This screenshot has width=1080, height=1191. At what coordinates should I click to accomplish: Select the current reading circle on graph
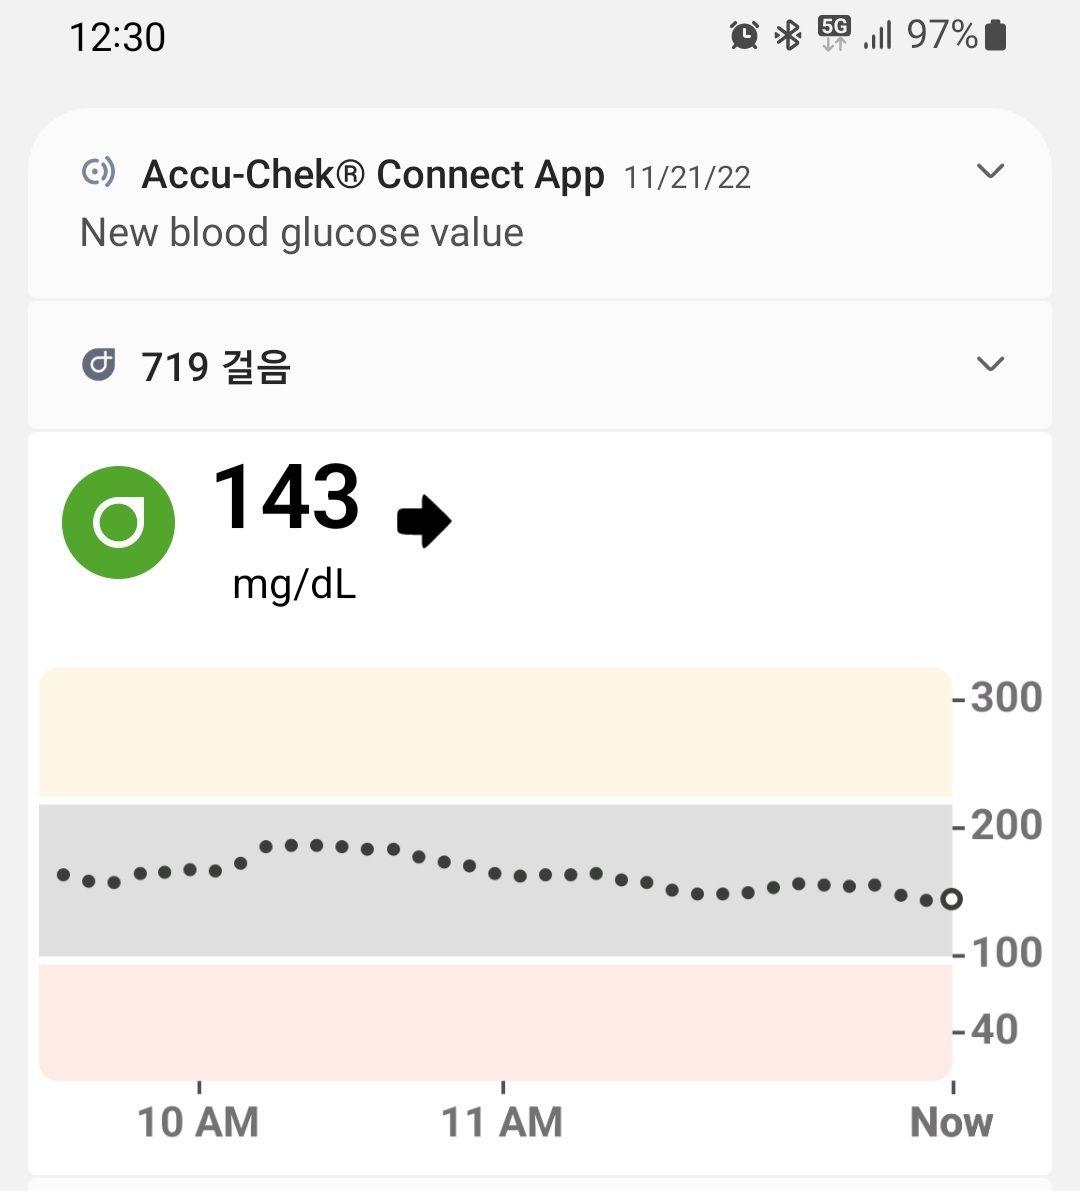[951, 899]
